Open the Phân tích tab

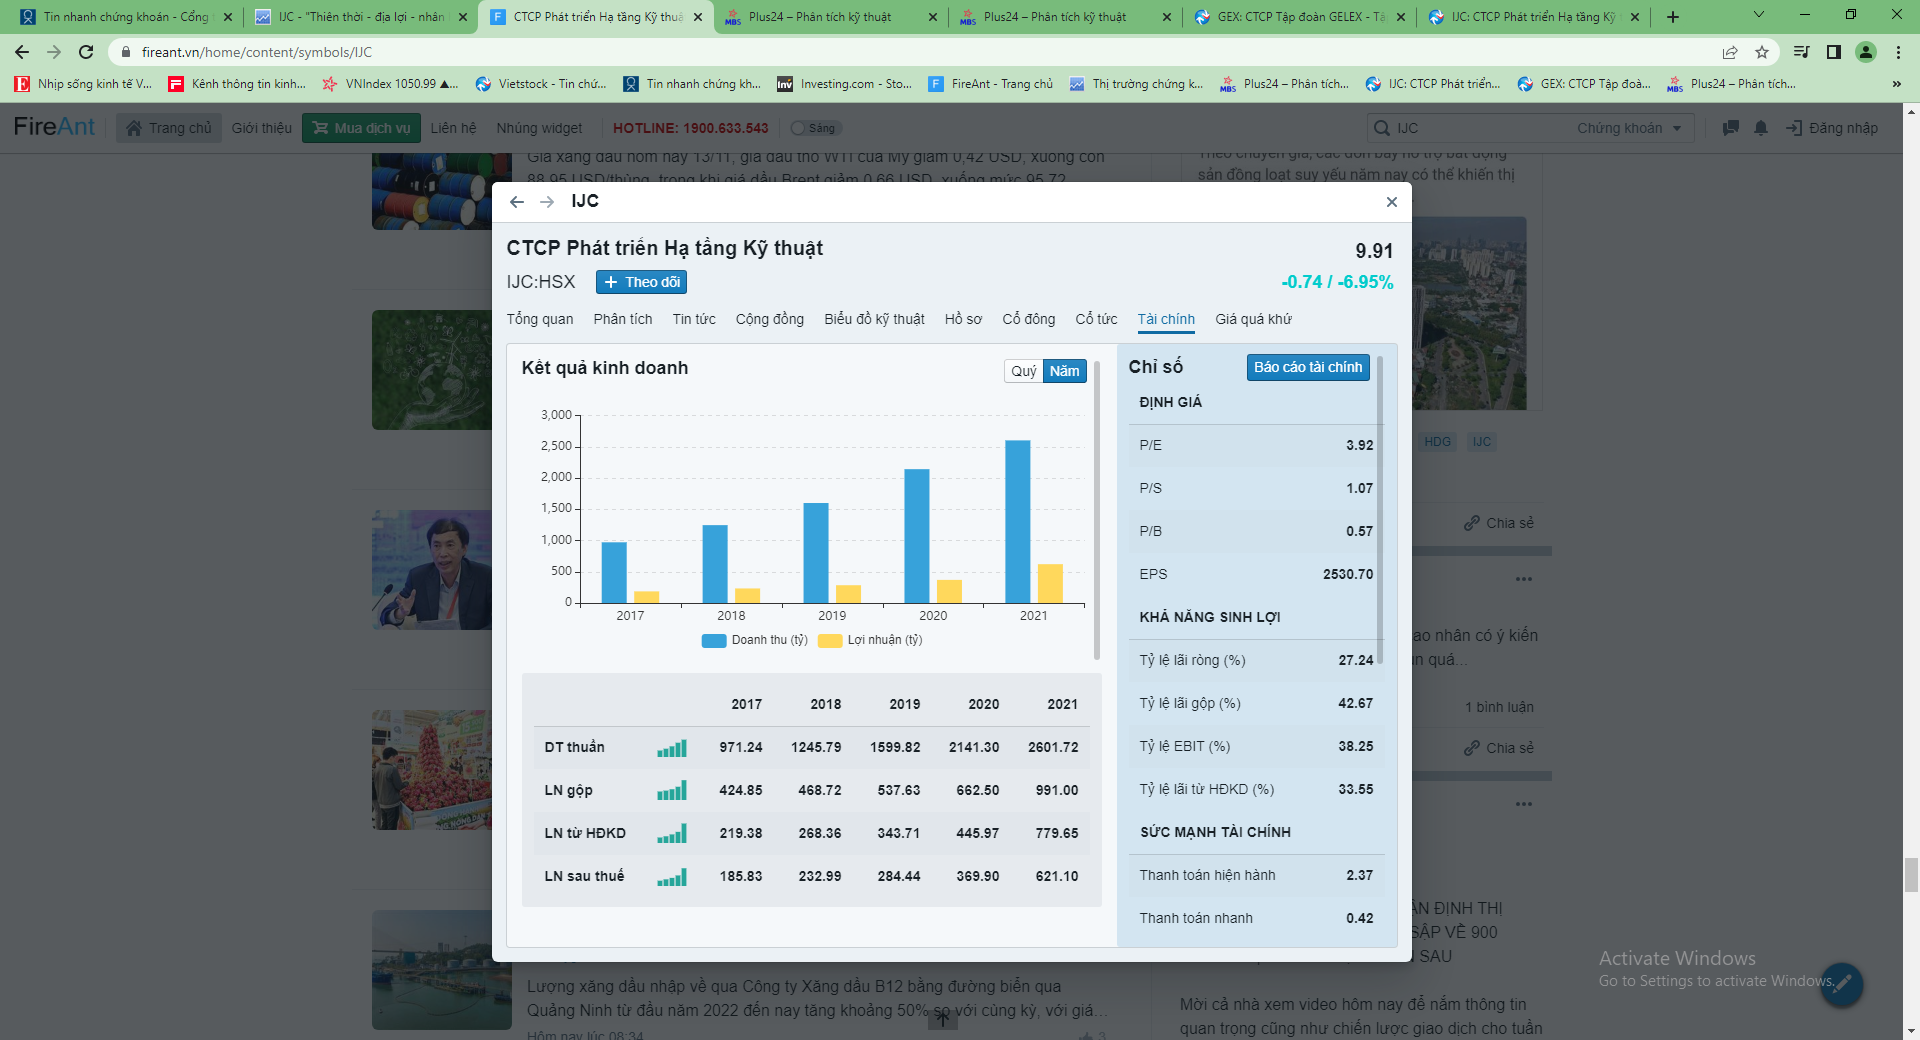623,319
